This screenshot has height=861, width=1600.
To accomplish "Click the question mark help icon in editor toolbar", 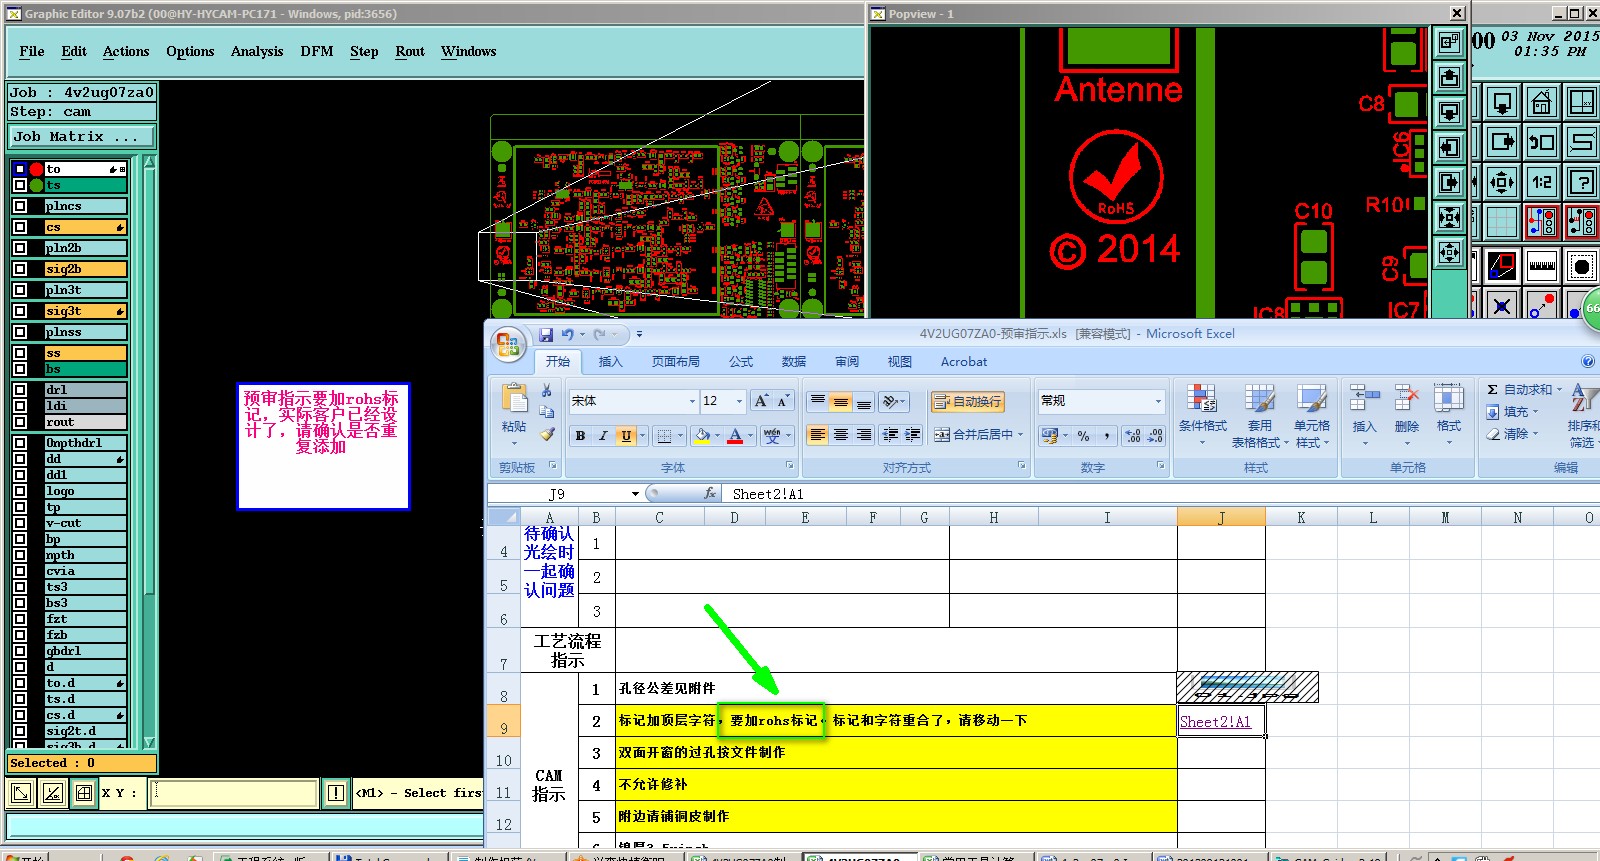I will point(1581,182).
